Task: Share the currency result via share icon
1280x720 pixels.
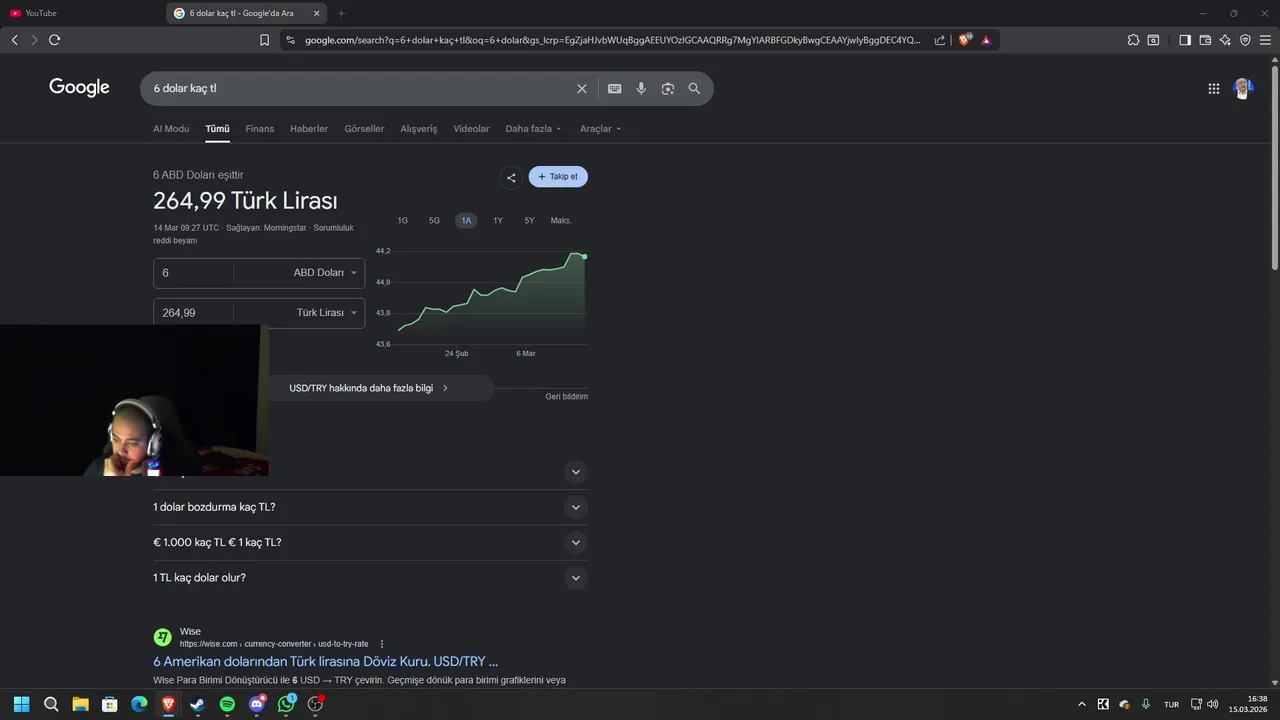Action: point(511,178)
